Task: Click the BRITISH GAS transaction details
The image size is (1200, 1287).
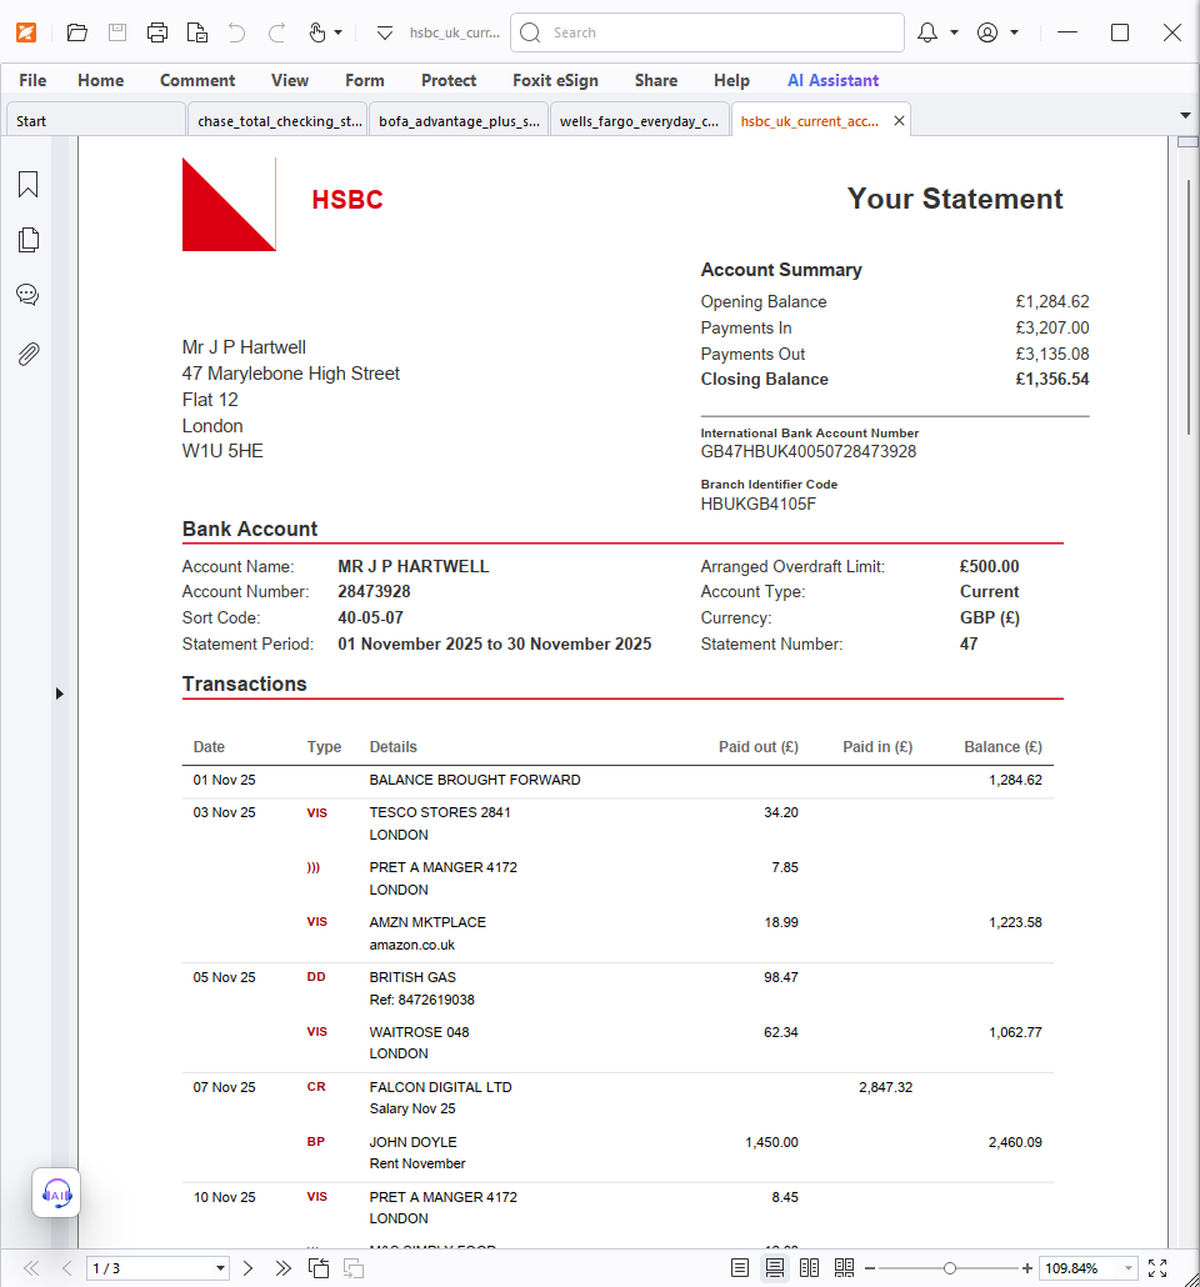Action: 422,988
